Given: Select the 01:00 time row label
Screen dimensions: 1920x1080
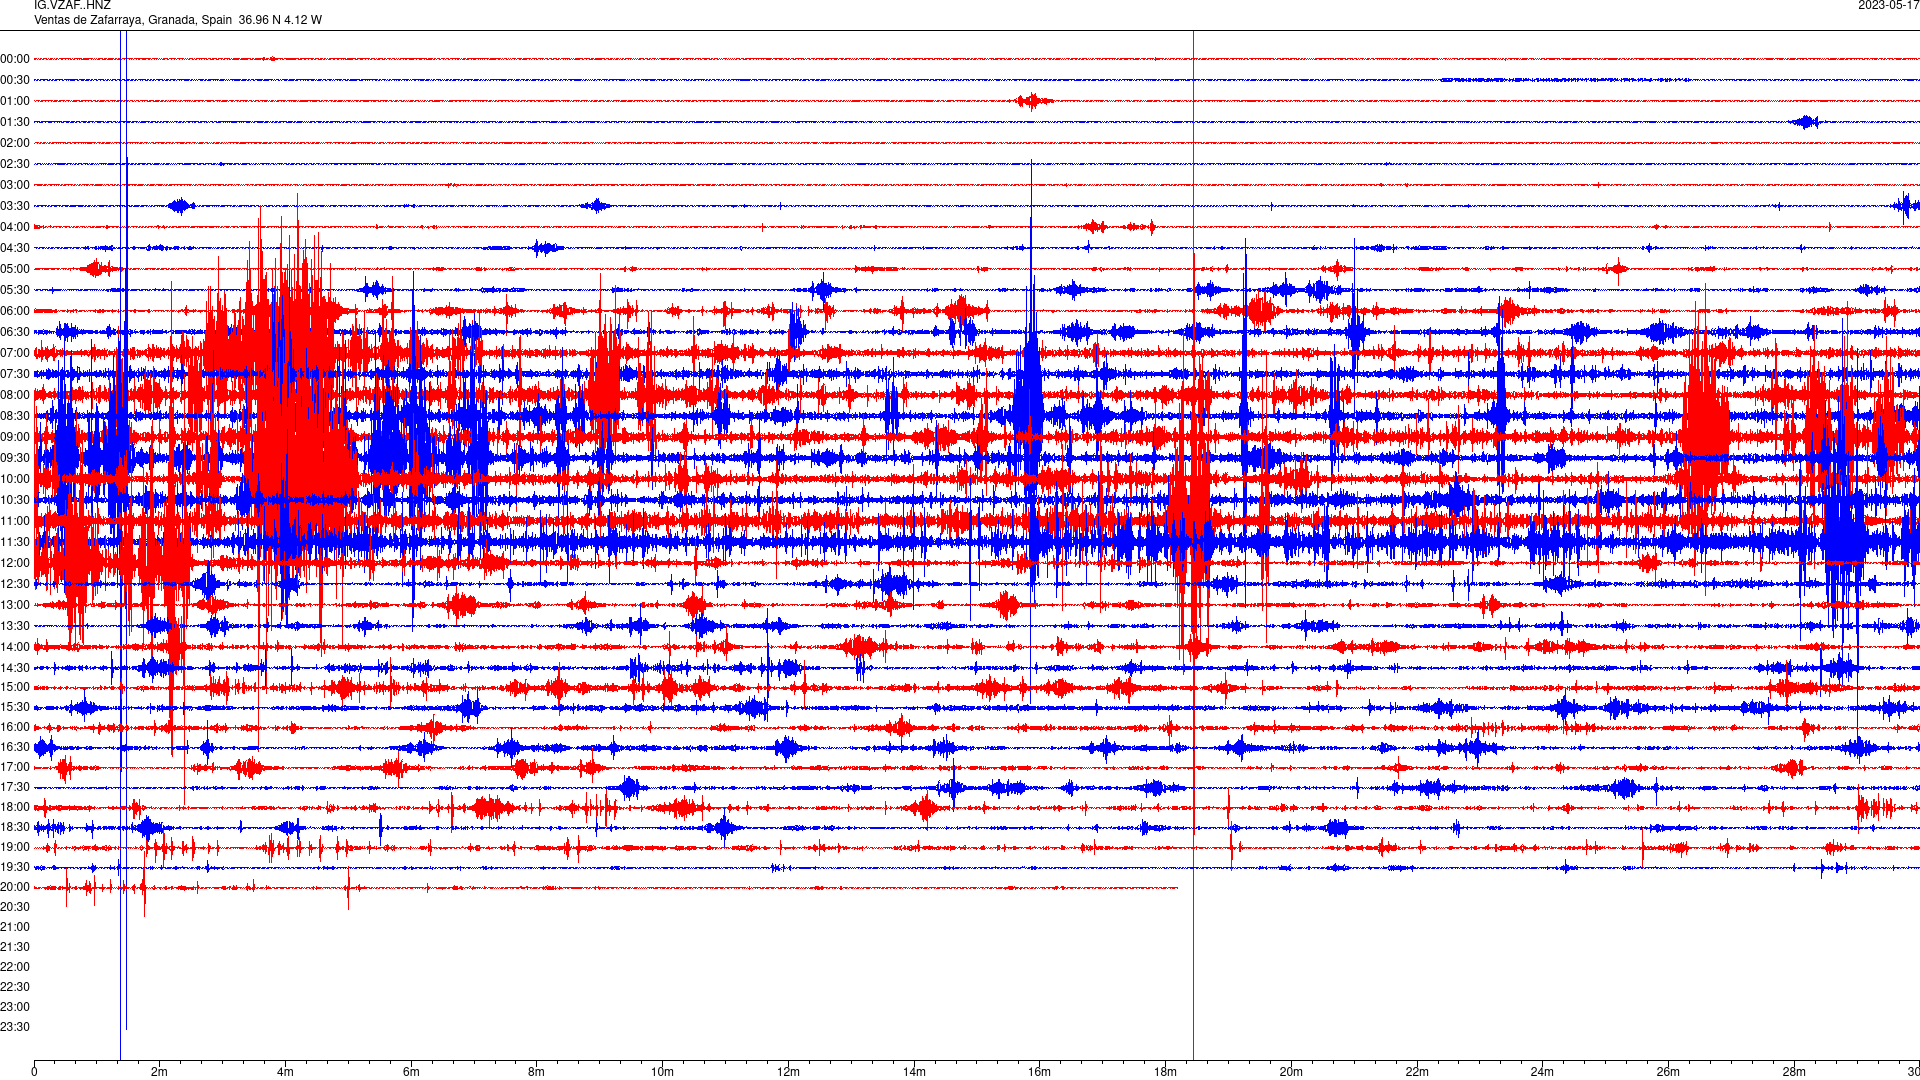Looking at the screenshot, I should point(15,101).
